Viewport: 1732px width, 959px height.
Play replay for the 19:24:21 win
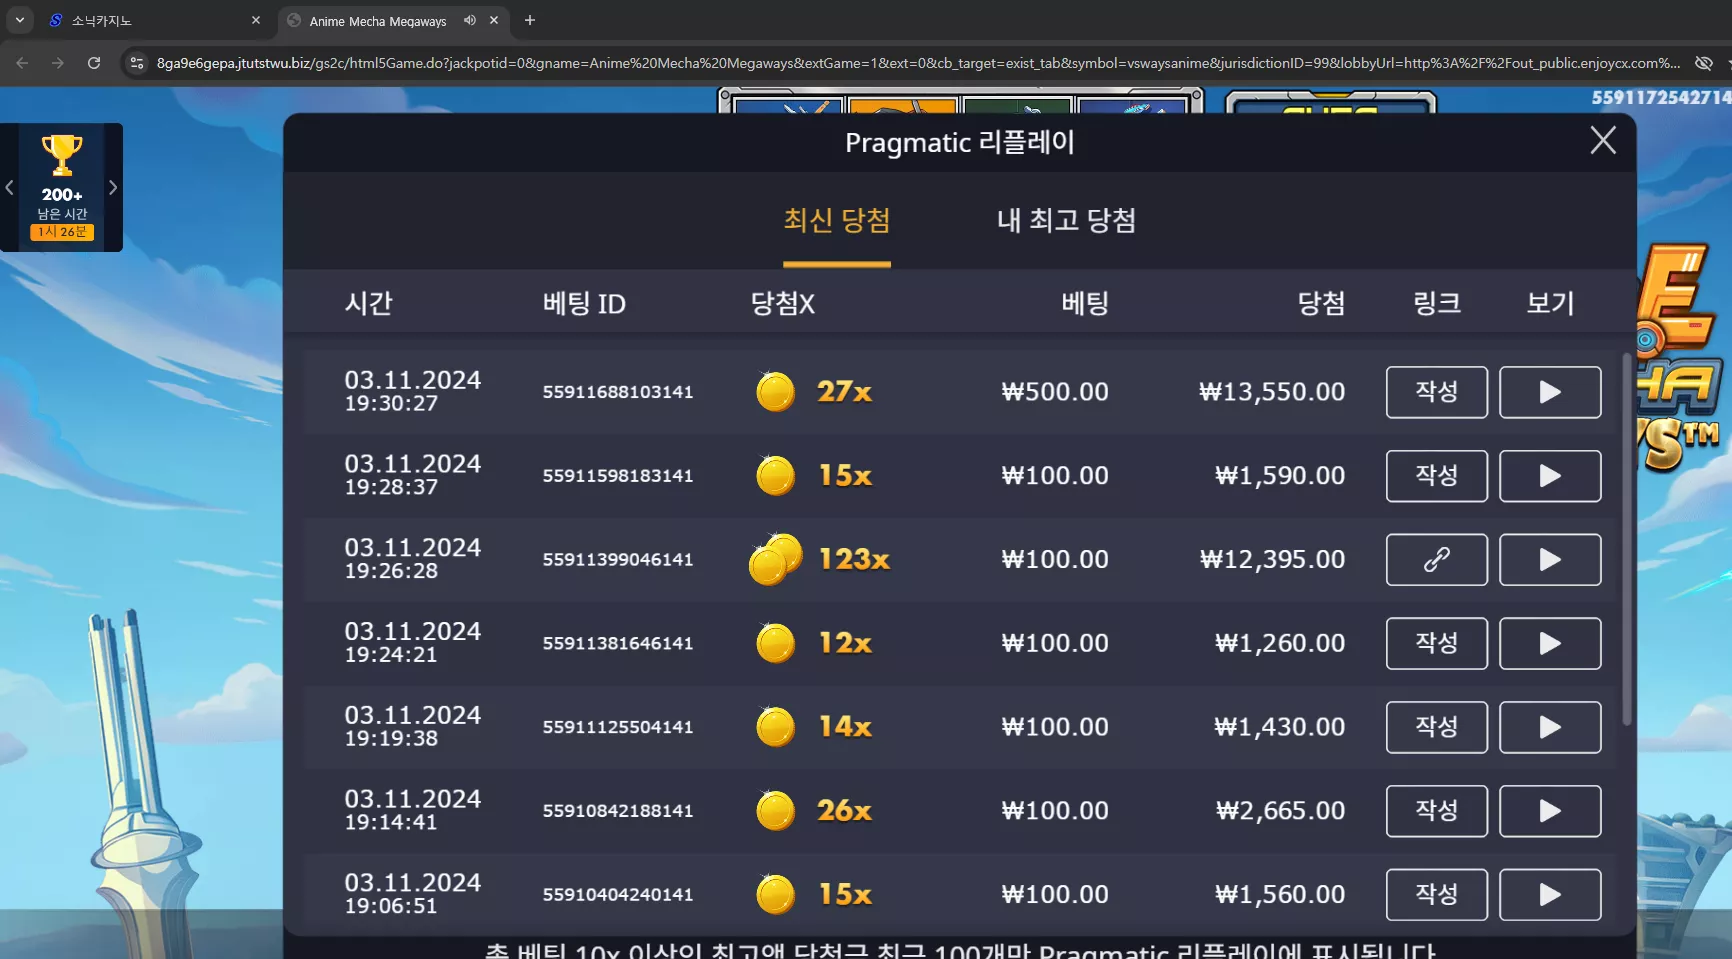[1549, 644]
